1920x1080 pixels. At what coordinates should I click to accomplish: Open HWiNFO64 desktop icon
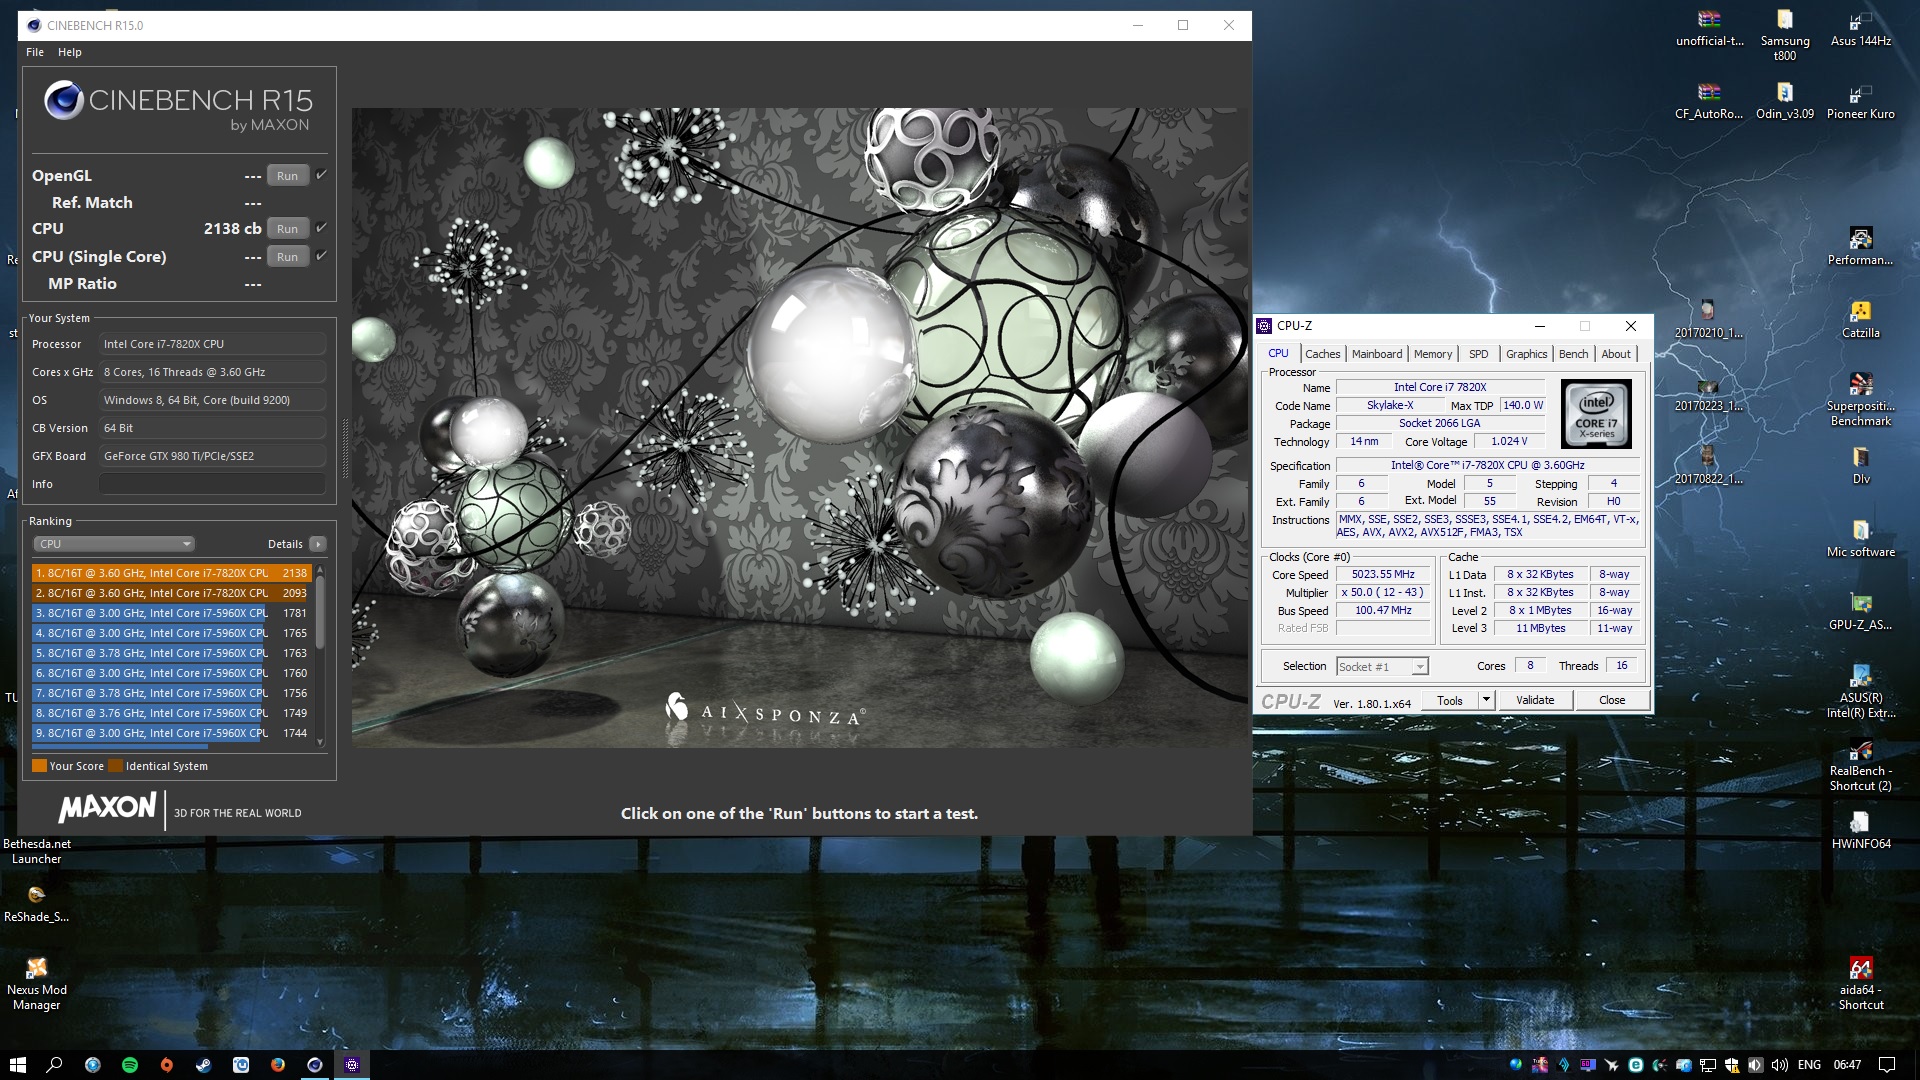coord(1861,830)
